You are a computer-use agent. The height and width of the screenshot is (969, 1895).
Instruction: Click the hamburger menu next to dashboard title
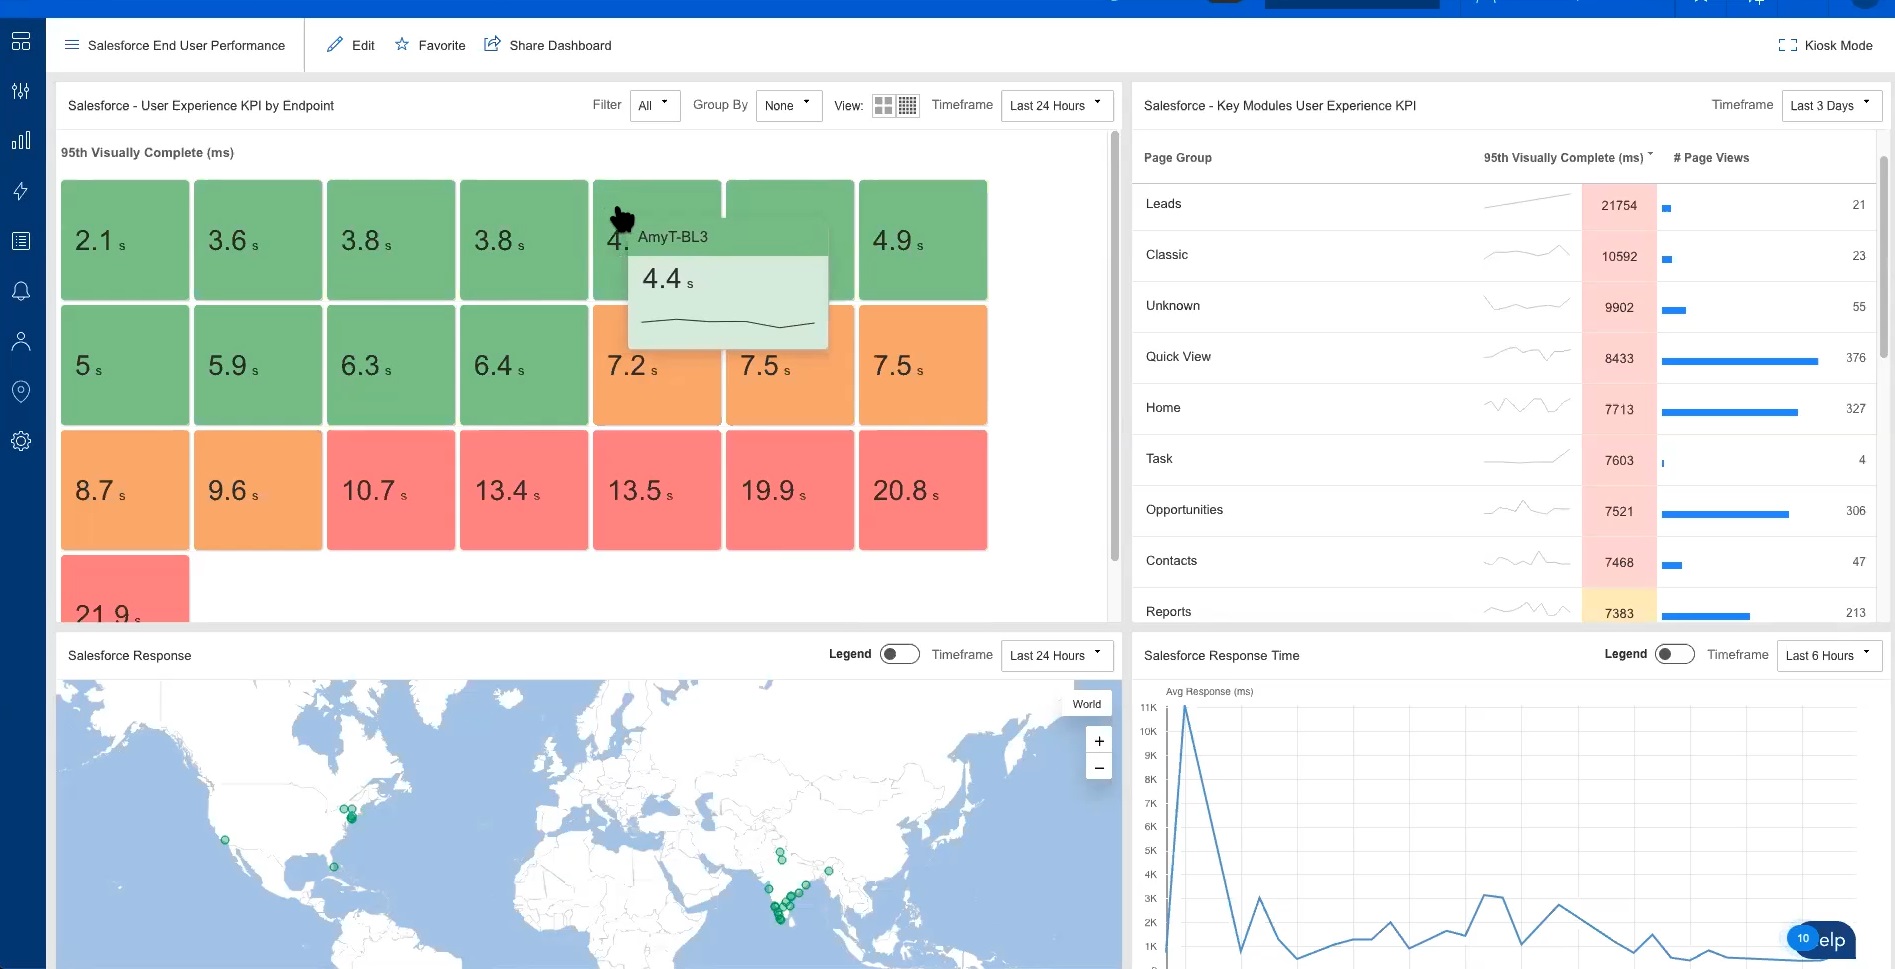tap(72, 45)
